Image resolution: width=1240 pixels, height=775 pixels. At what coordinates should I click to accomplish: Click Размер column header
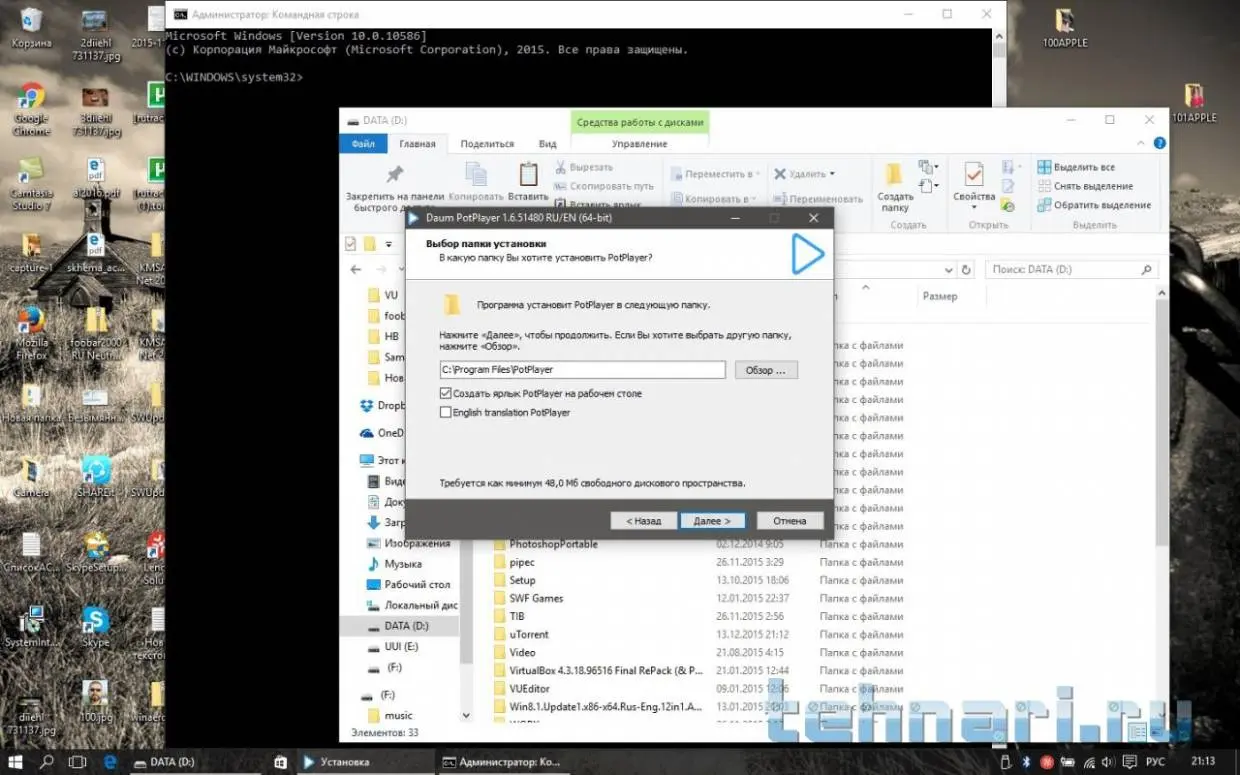tap(940, 296)
